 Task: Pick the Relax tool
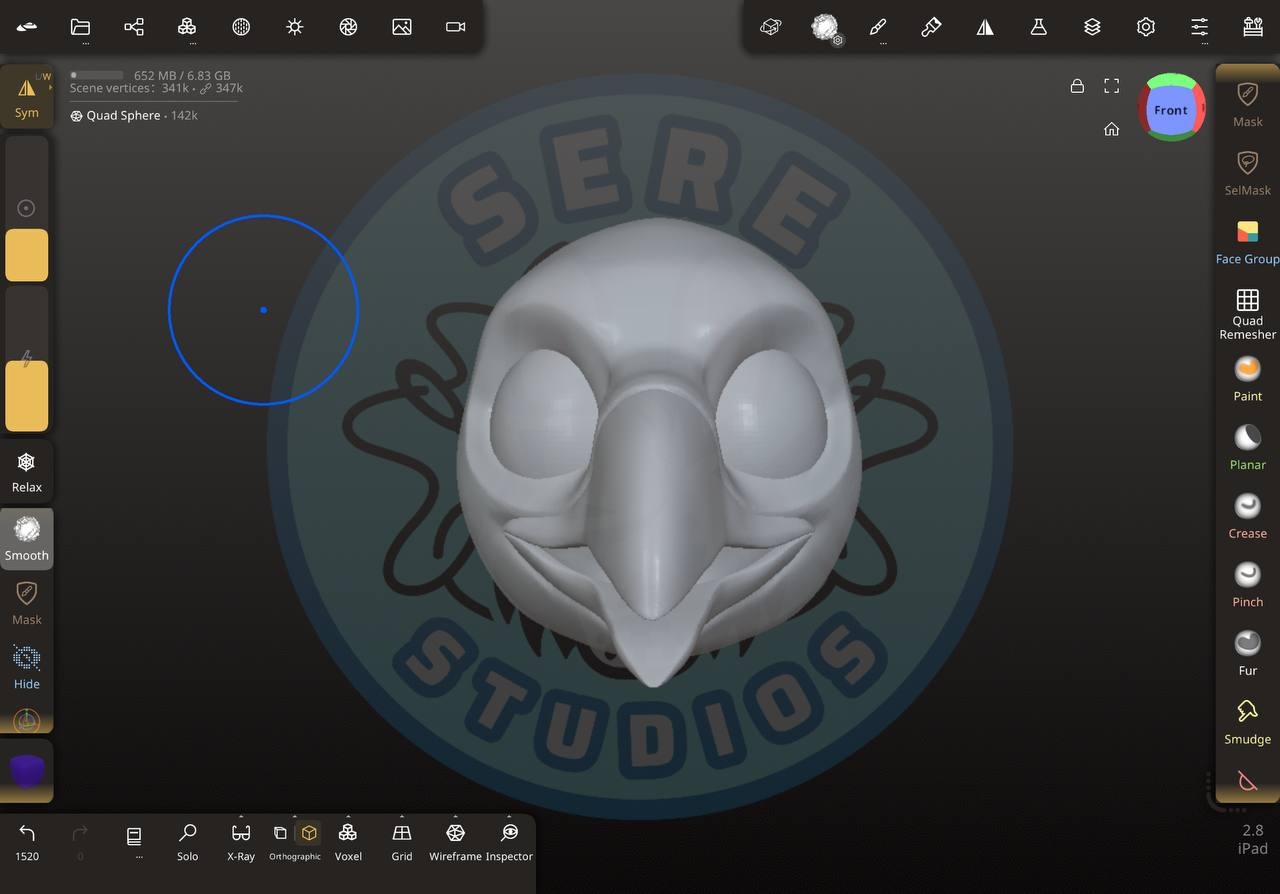pos(27,472)
